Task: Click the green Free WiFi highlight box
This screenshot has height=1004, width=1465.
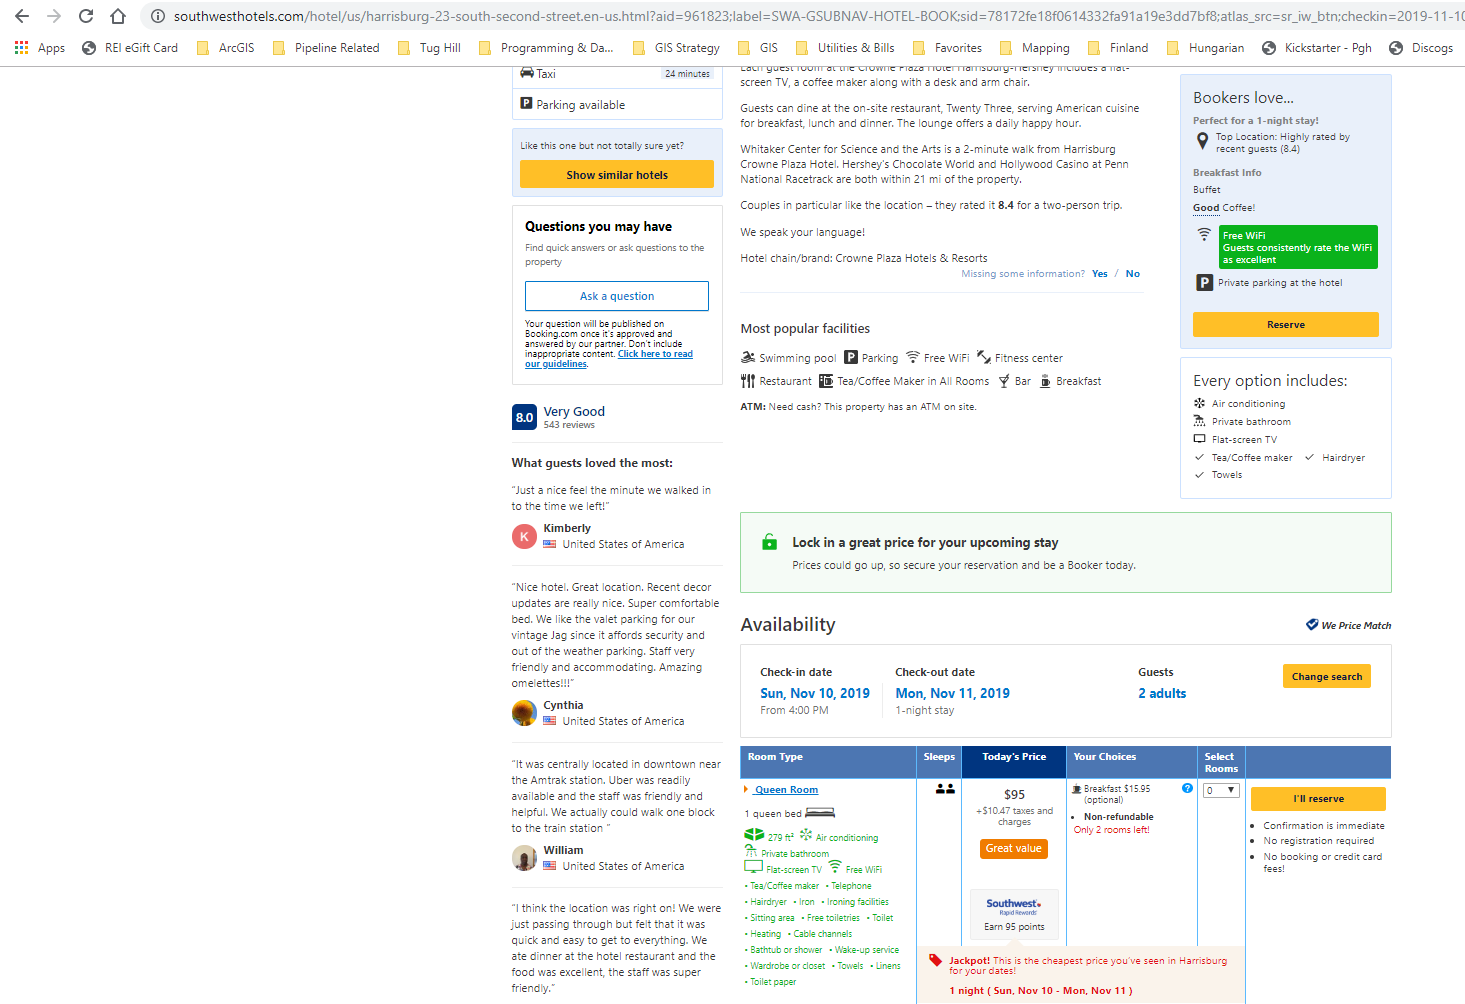Action: 1298,247
